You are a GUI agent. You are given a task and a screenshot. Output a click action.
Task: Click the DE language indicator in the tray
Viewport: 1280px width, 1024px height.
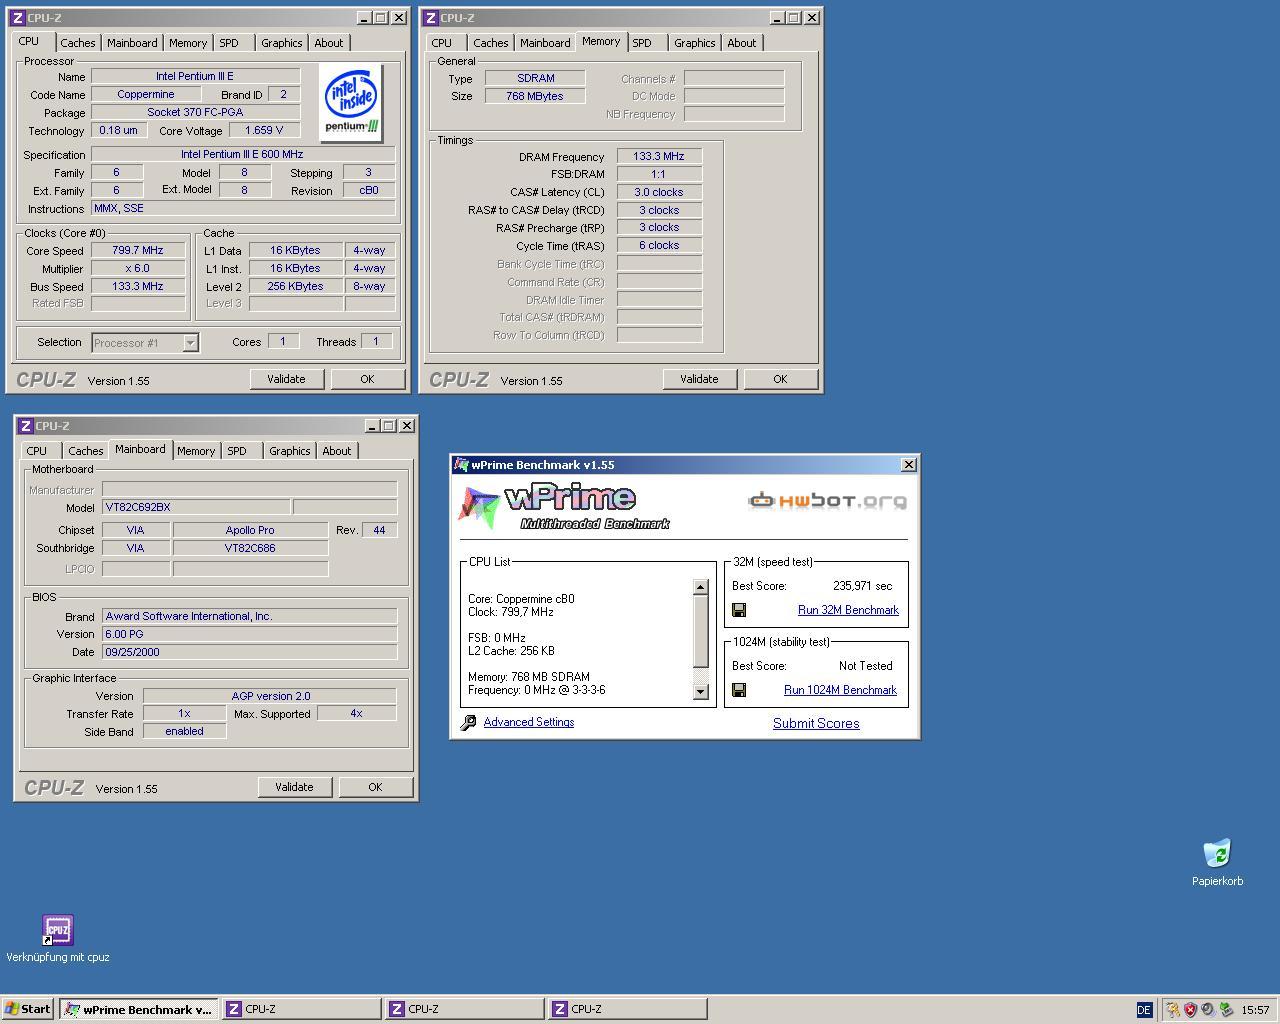coord(1144,1010)
